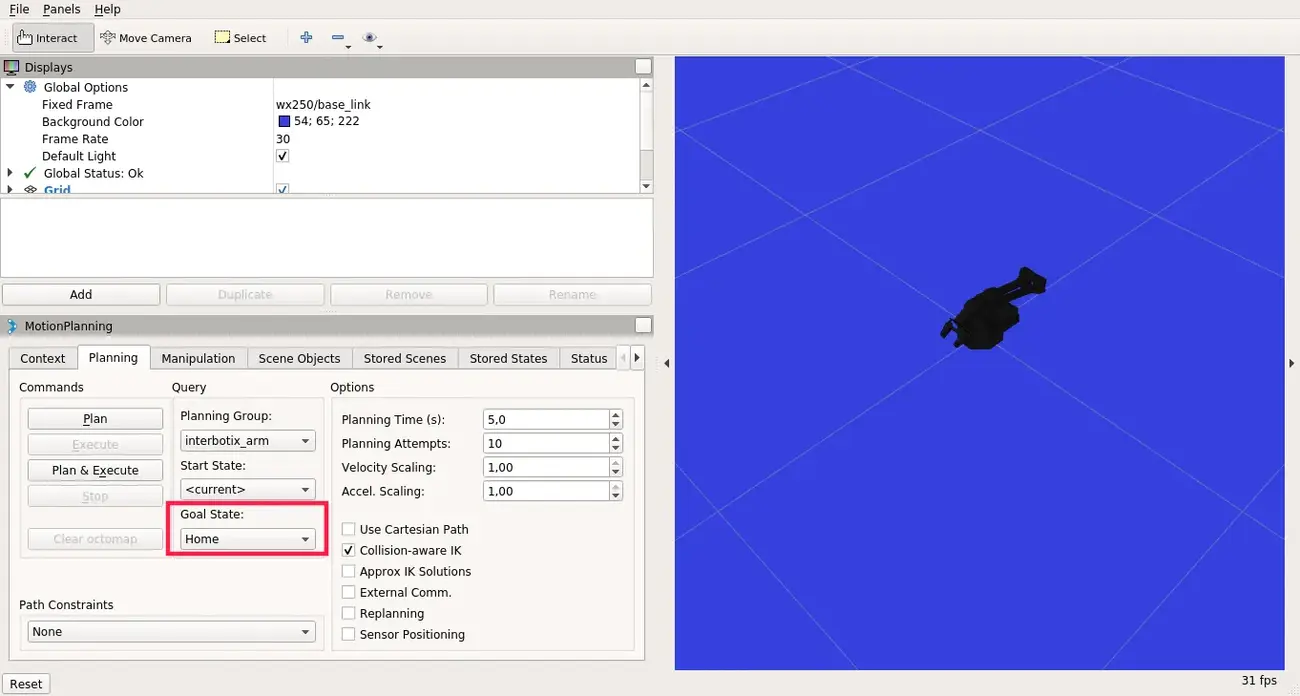The width and height of the screenshot is (1300, 696).
Task: Switch to the Scene Objects tab
Action: (299, 358)
